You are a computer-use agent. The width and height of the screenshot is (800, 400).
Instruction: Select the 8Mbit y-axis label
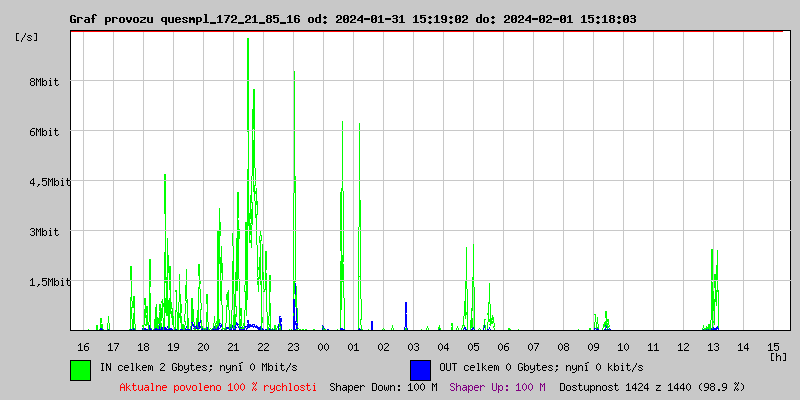[43, 82]
